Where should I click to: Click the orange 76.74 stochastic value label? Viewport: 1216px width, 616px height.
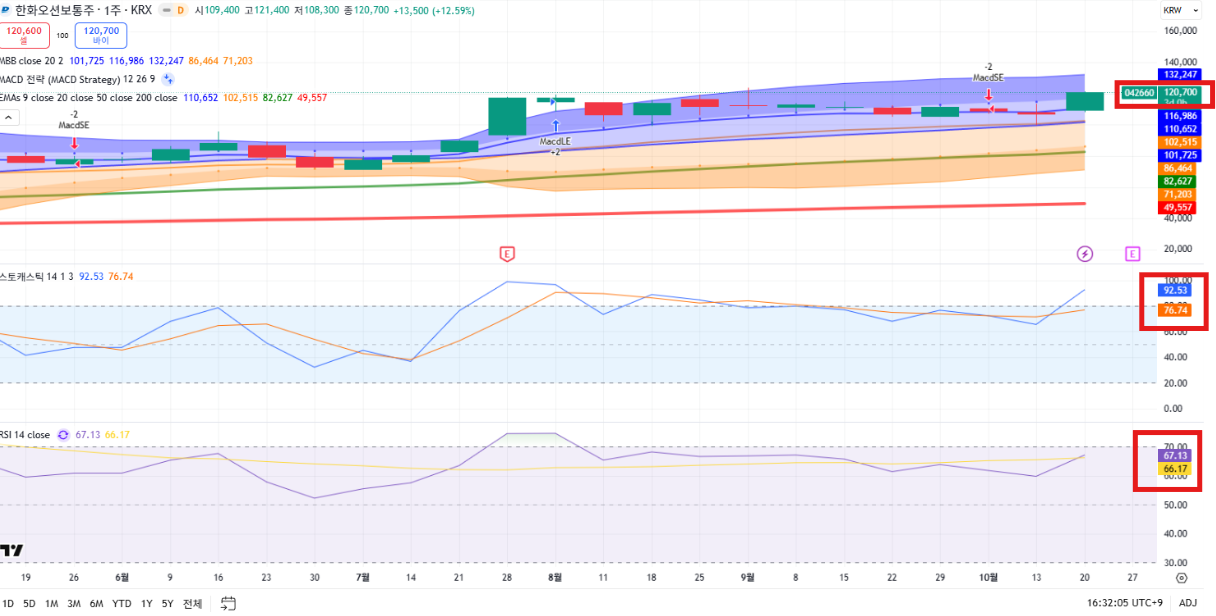click(1175, 310)
